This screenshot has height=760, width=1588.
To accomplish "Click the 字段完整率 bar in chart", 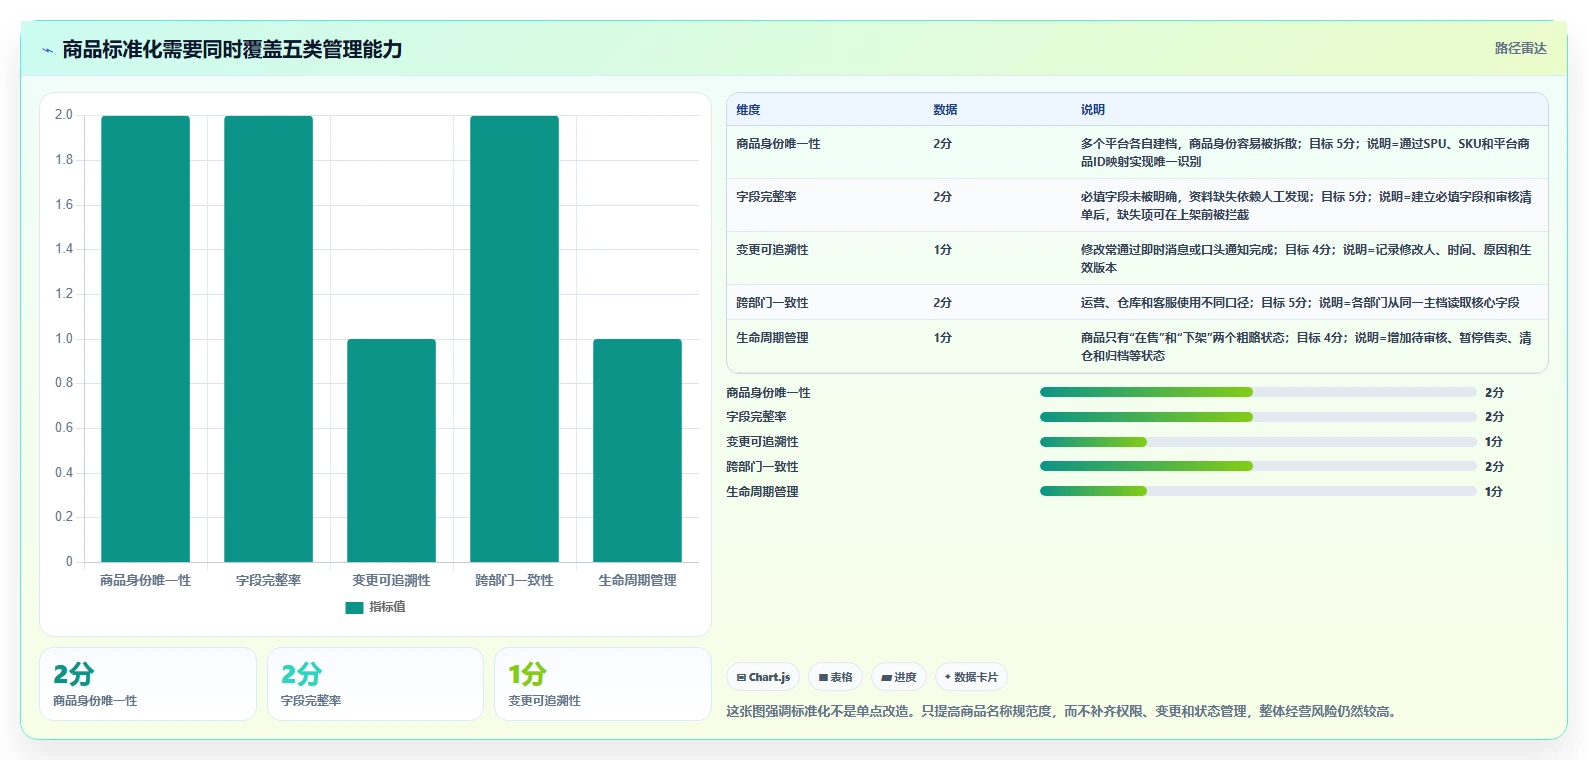I will pyautogui.click(x=268, y=339).
